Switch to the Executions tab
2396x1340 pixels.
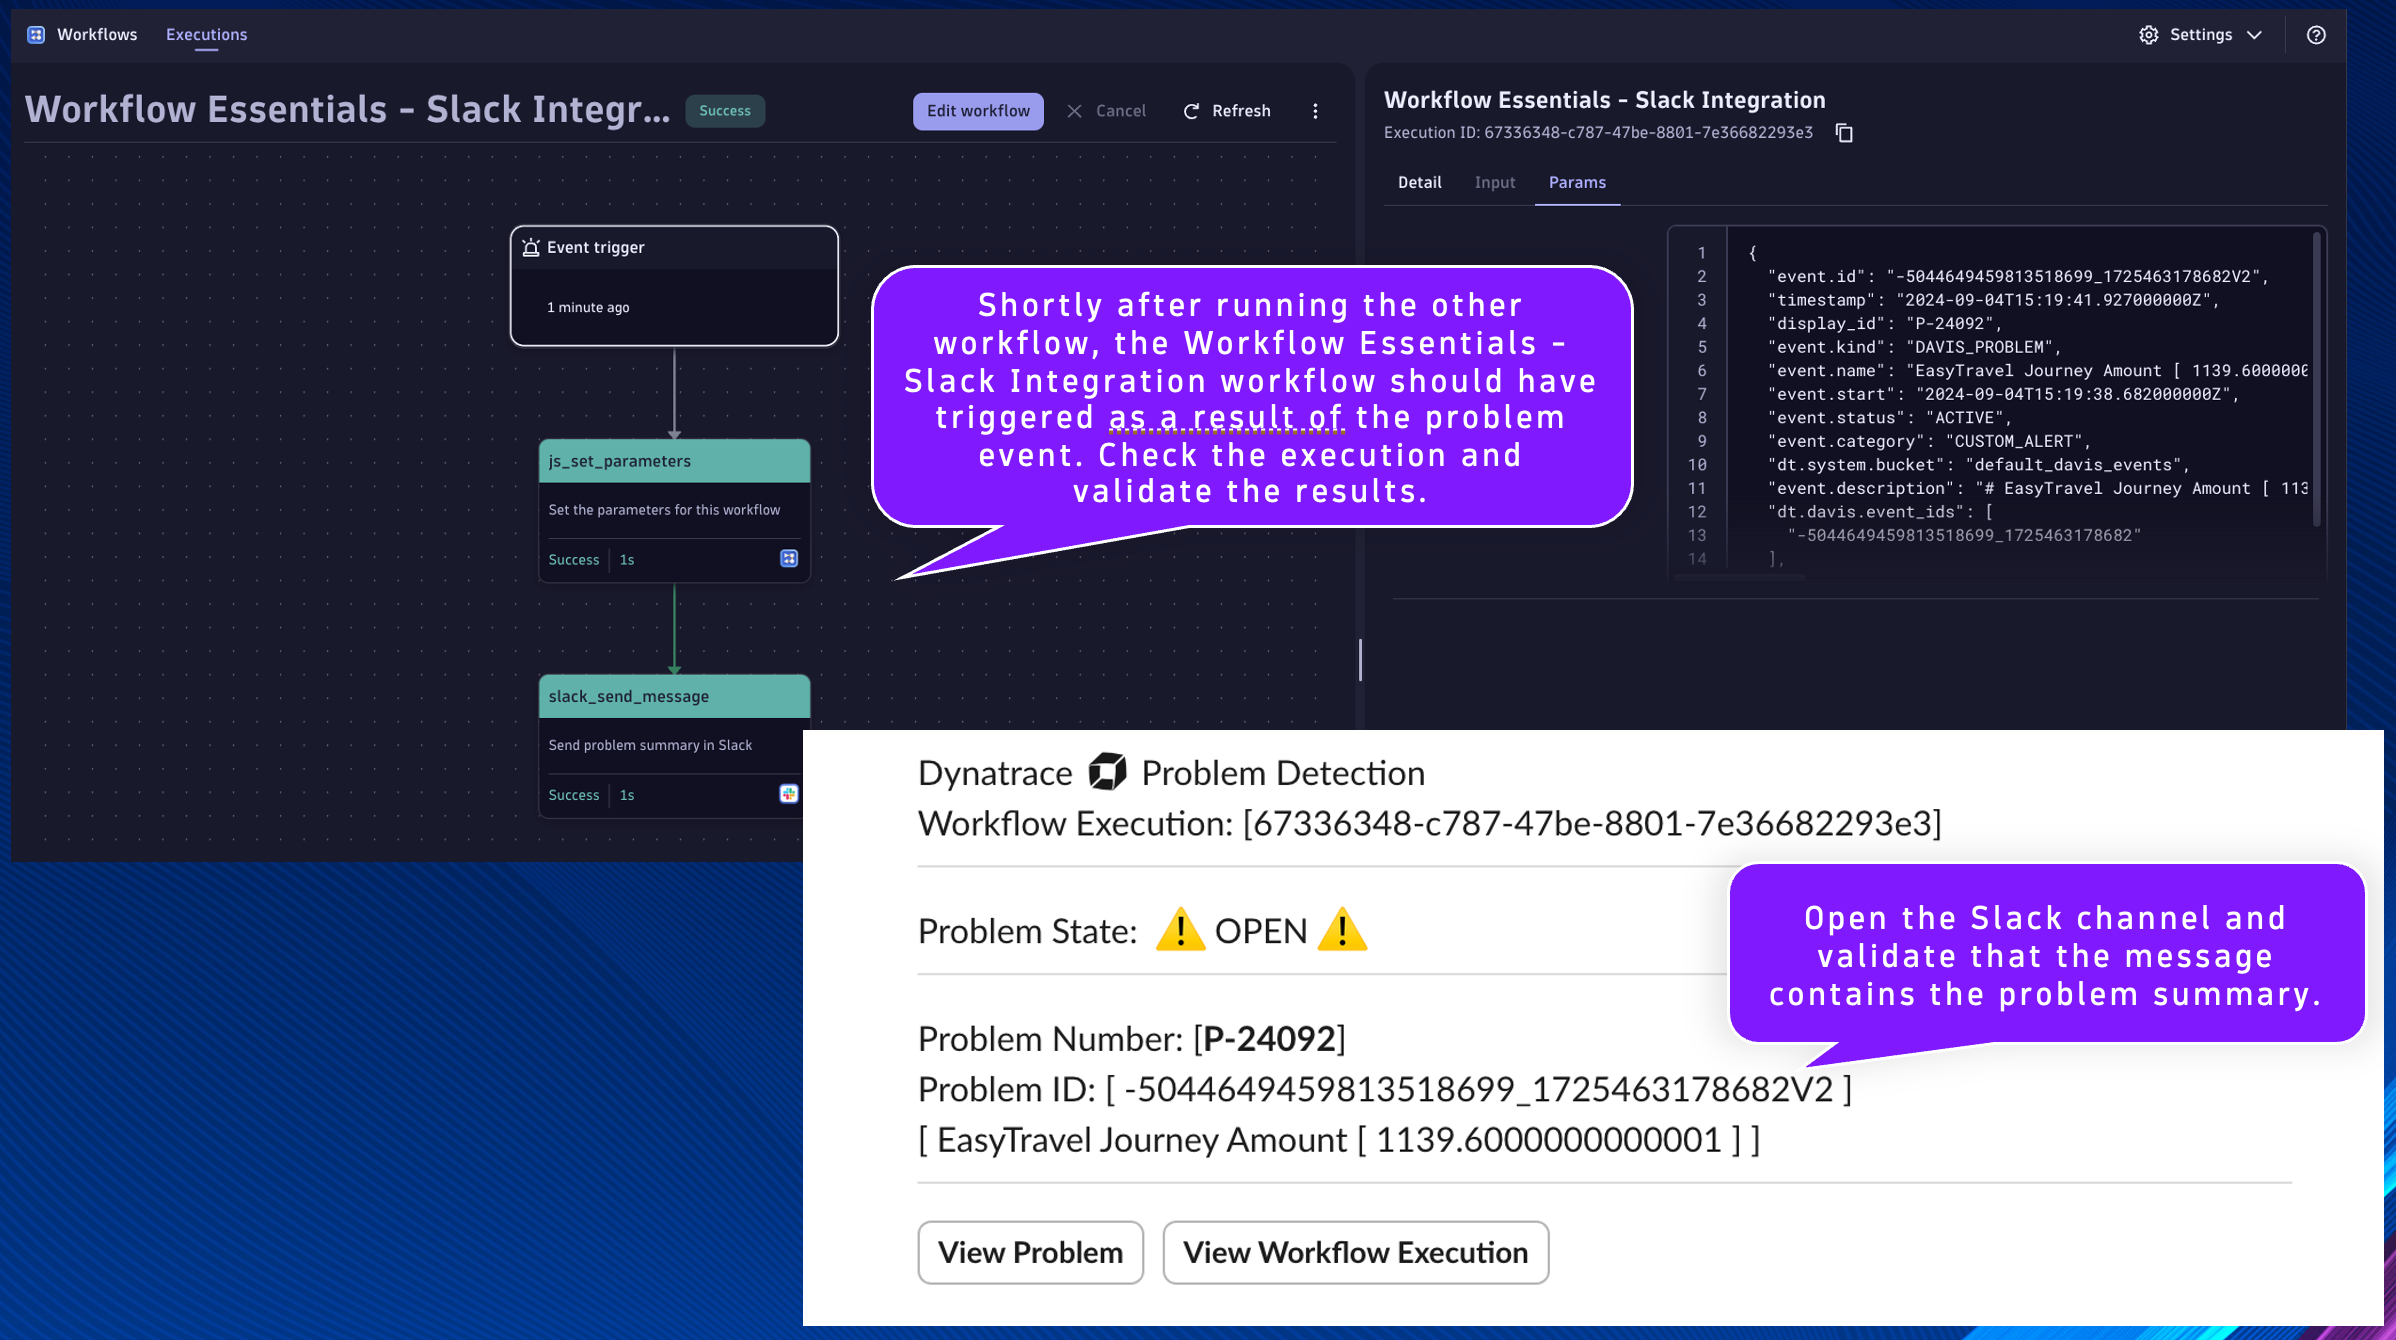(206, 35)
